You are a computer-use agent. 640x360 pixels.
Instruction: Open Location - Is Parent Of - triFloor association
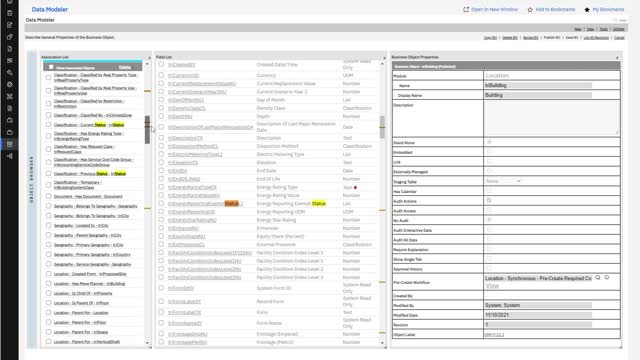tap(81, 303)
